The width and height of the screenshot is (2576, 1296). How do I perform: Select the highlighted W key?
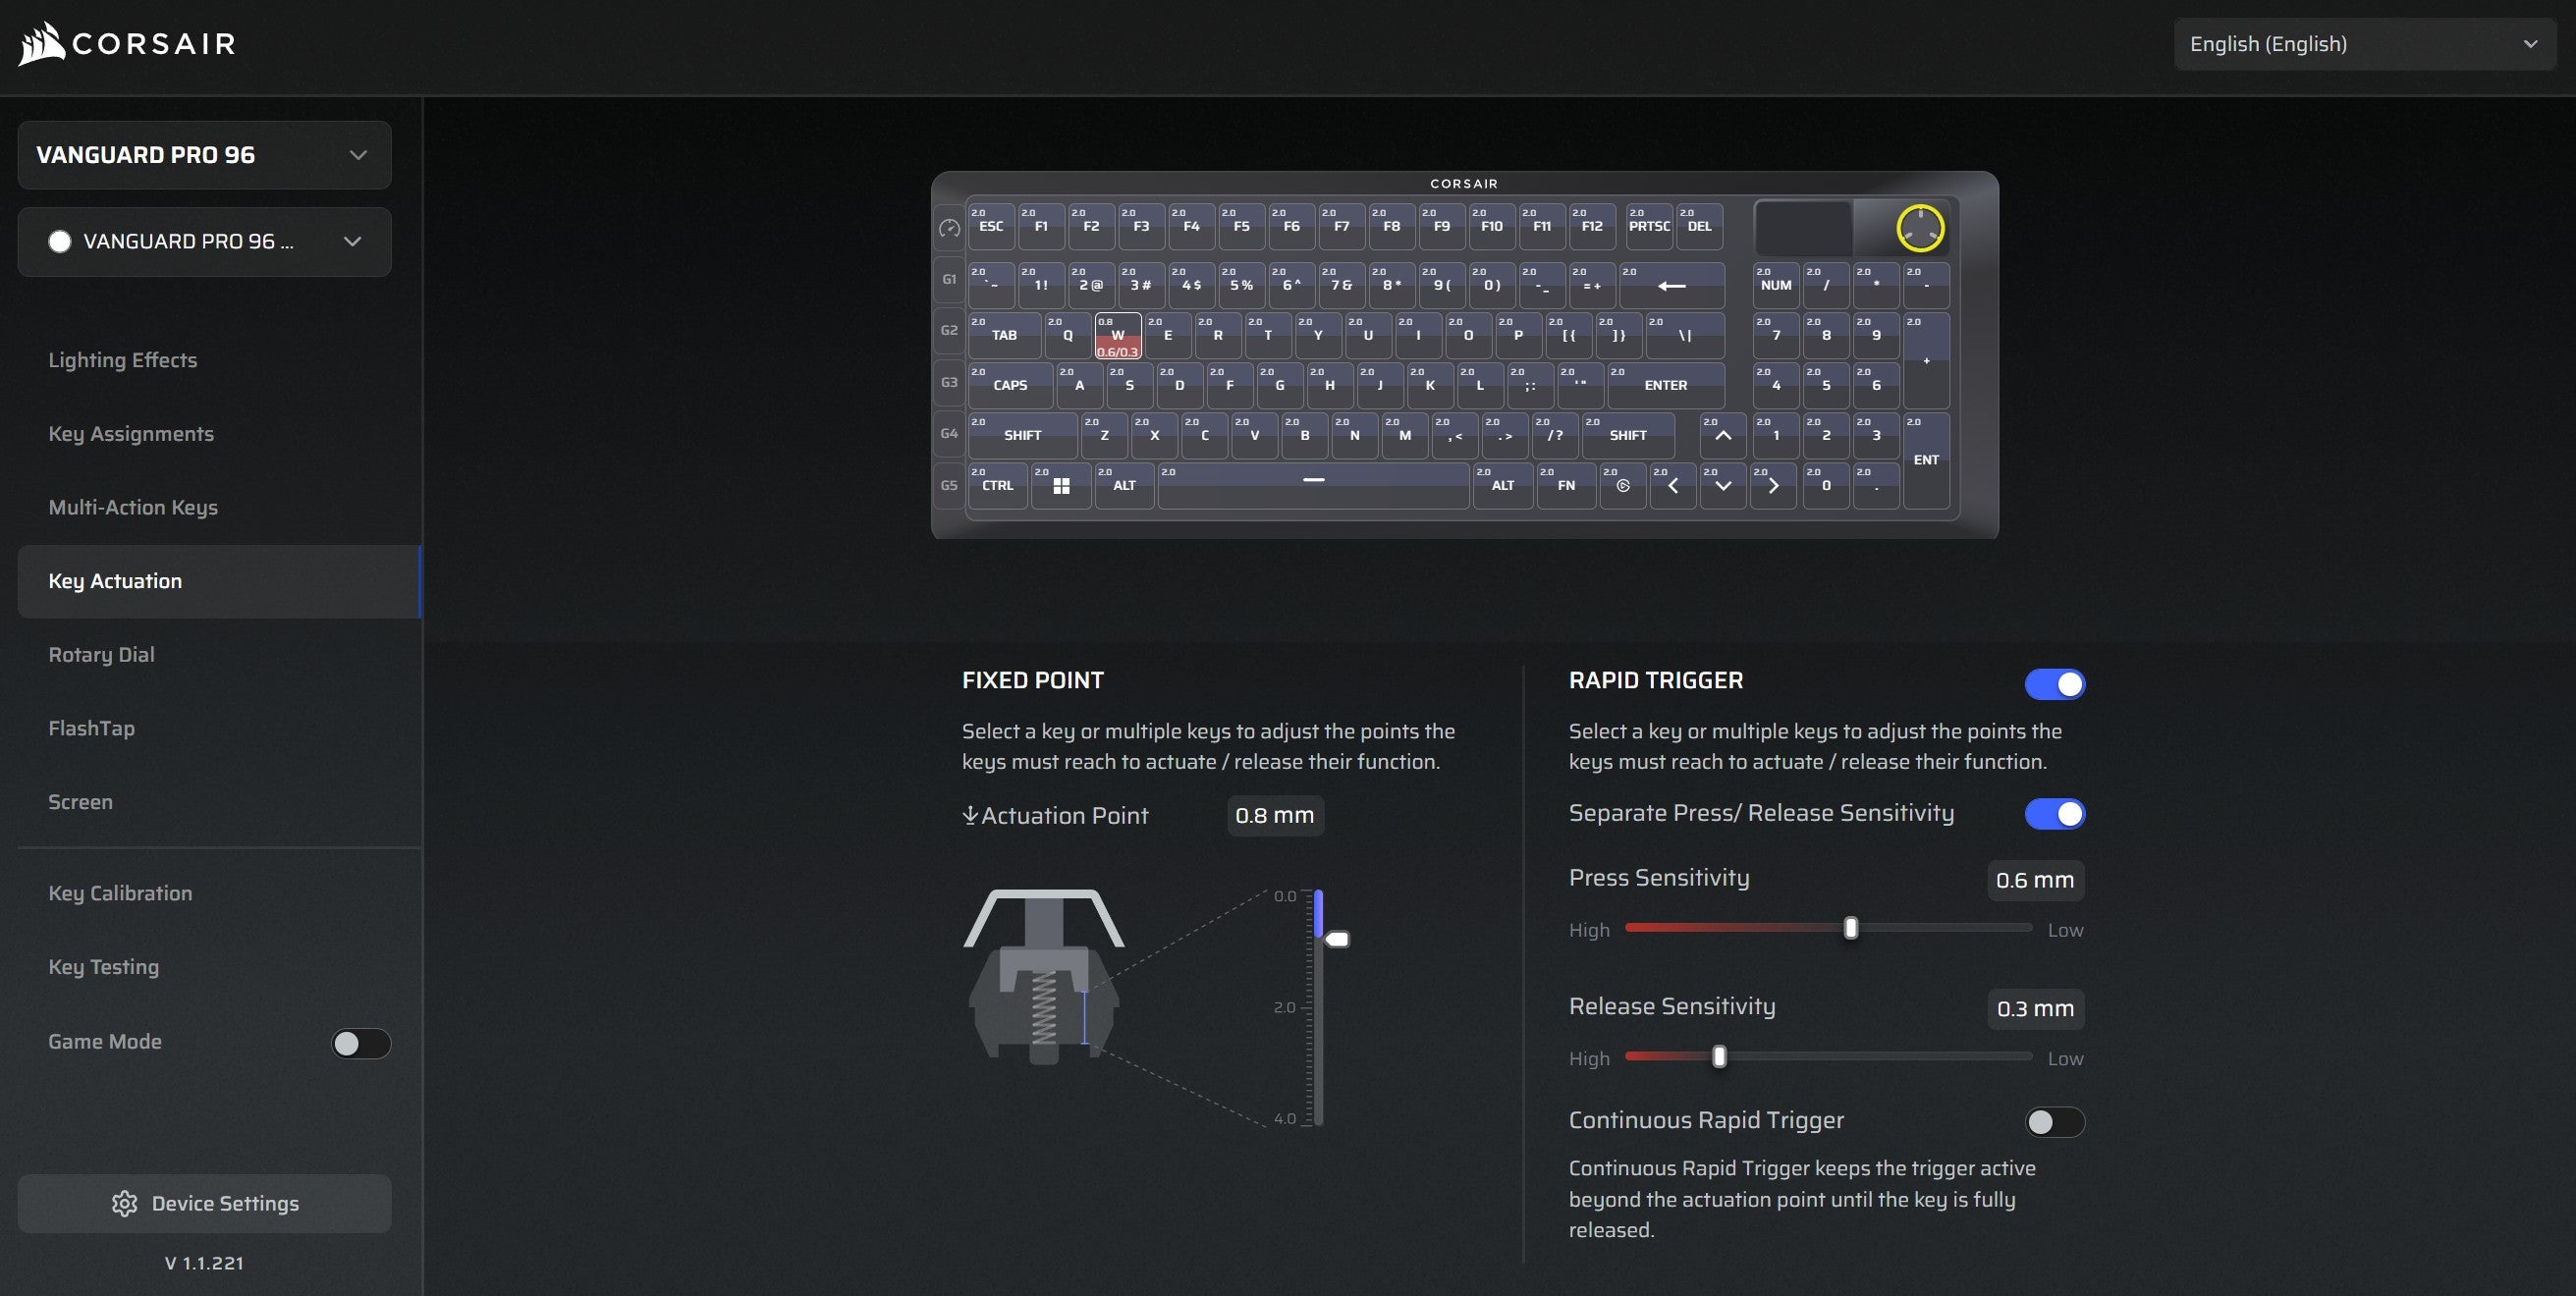click(x=1117, y=336)
